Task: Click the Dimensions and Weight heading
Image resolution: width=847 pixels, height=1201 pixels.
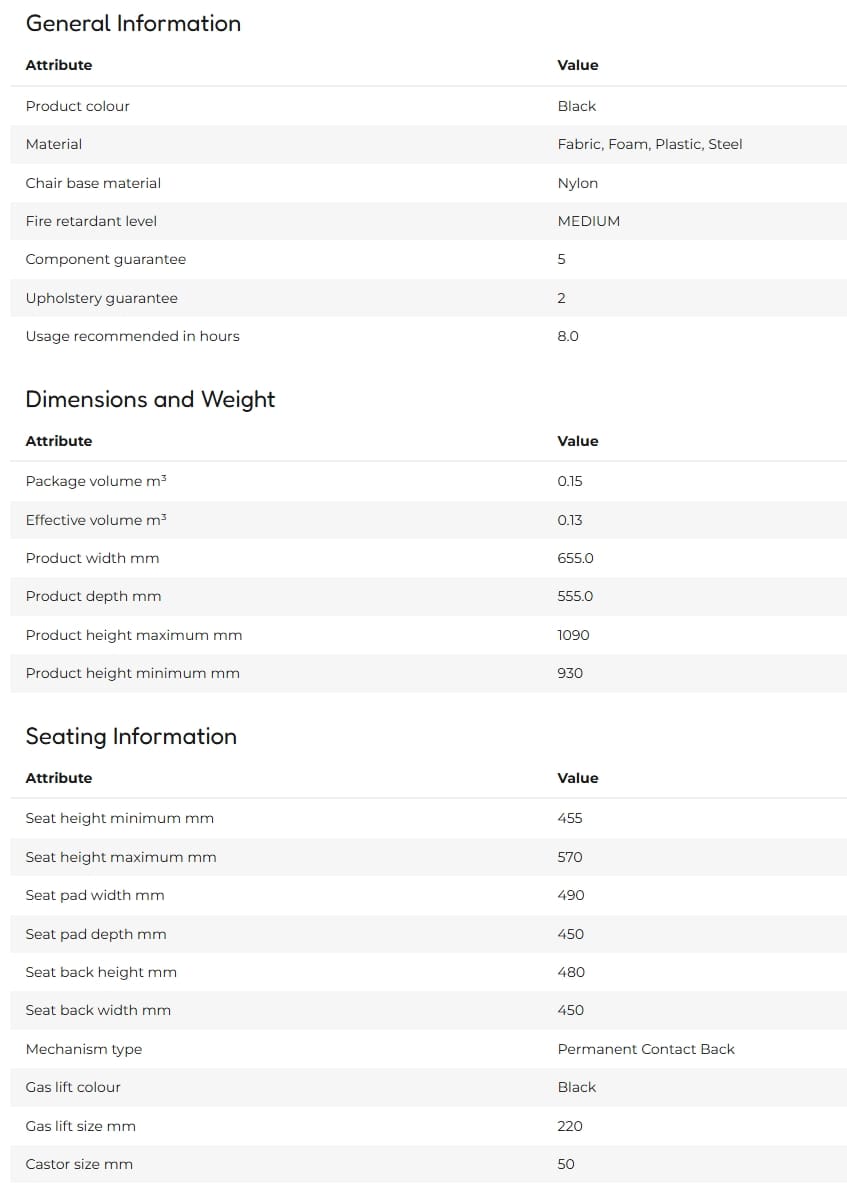Action: (150, 400)
